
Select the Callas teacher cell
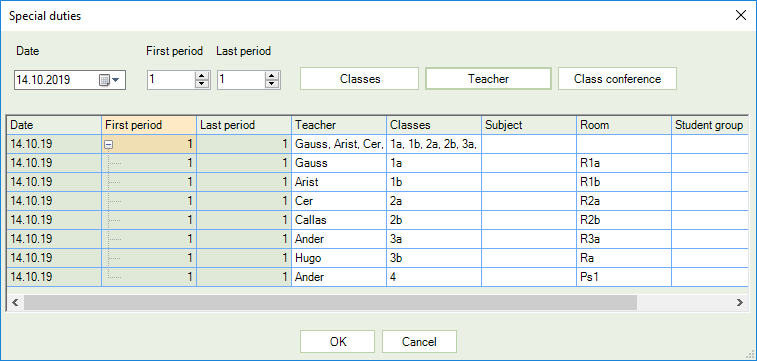(x=339, y=220)
